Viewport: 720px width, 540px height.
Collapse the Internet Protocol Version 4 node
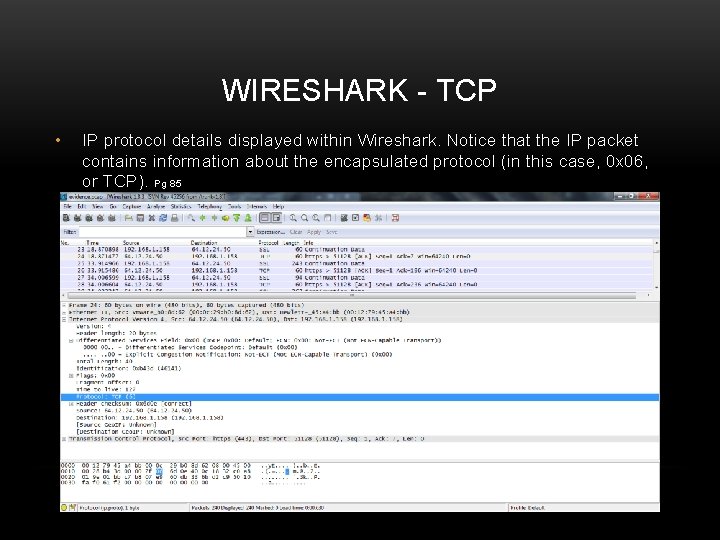(64, 319)
